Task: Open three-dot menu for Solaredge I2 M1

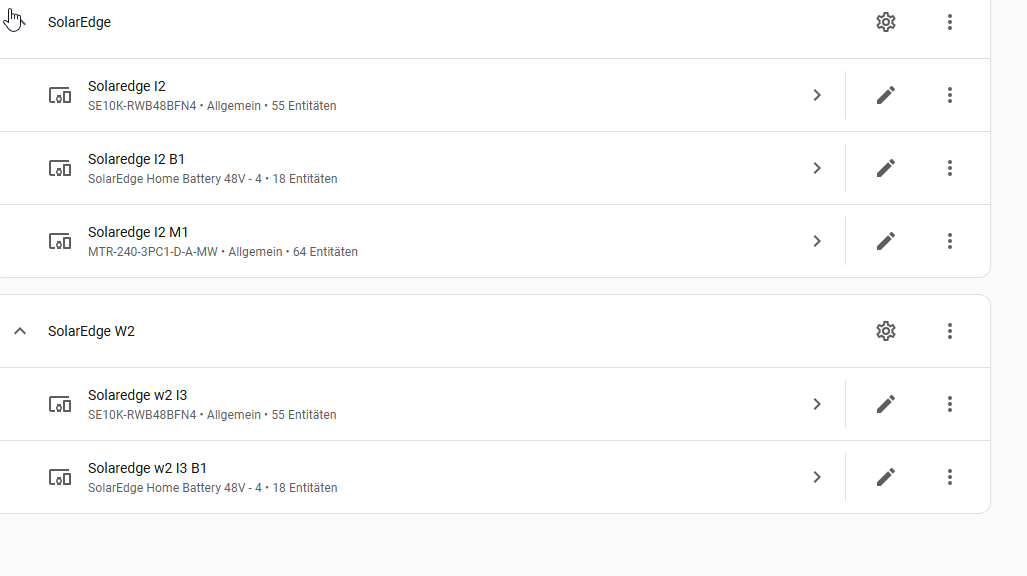Action: tap(949, 241)
